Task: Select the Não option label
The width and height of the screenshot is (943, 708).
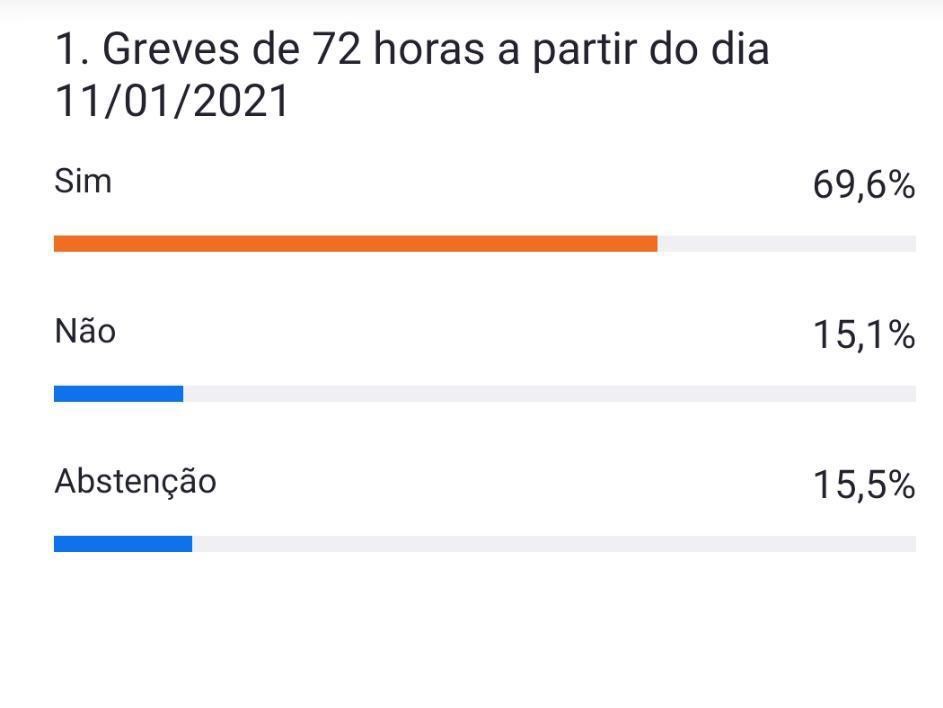Action: 85,331
